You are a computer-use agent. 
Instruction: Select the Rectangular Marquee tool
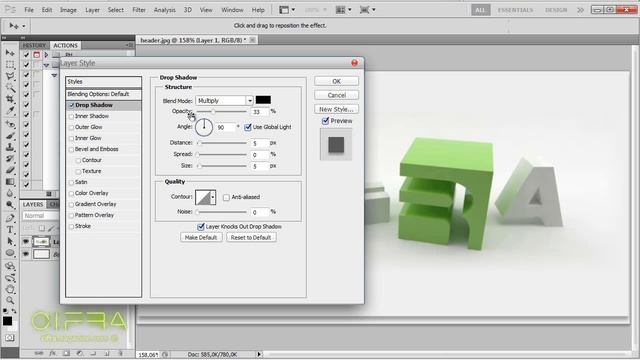(x=10, y=64)
